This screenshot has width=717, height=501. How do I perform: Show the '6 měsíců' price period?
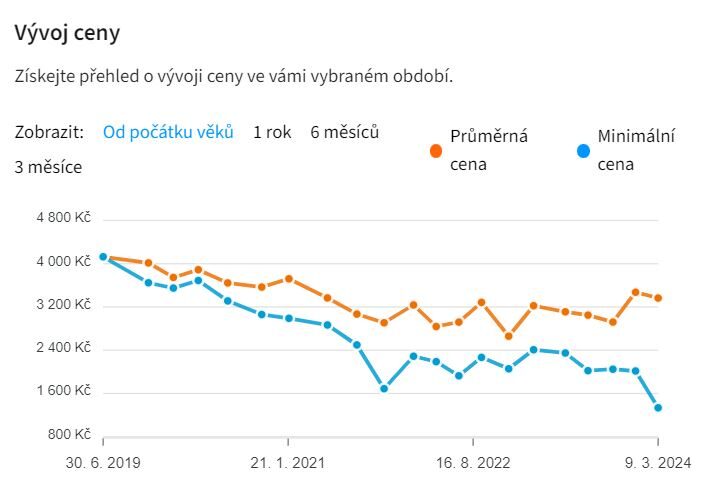[x=344, y=132]
